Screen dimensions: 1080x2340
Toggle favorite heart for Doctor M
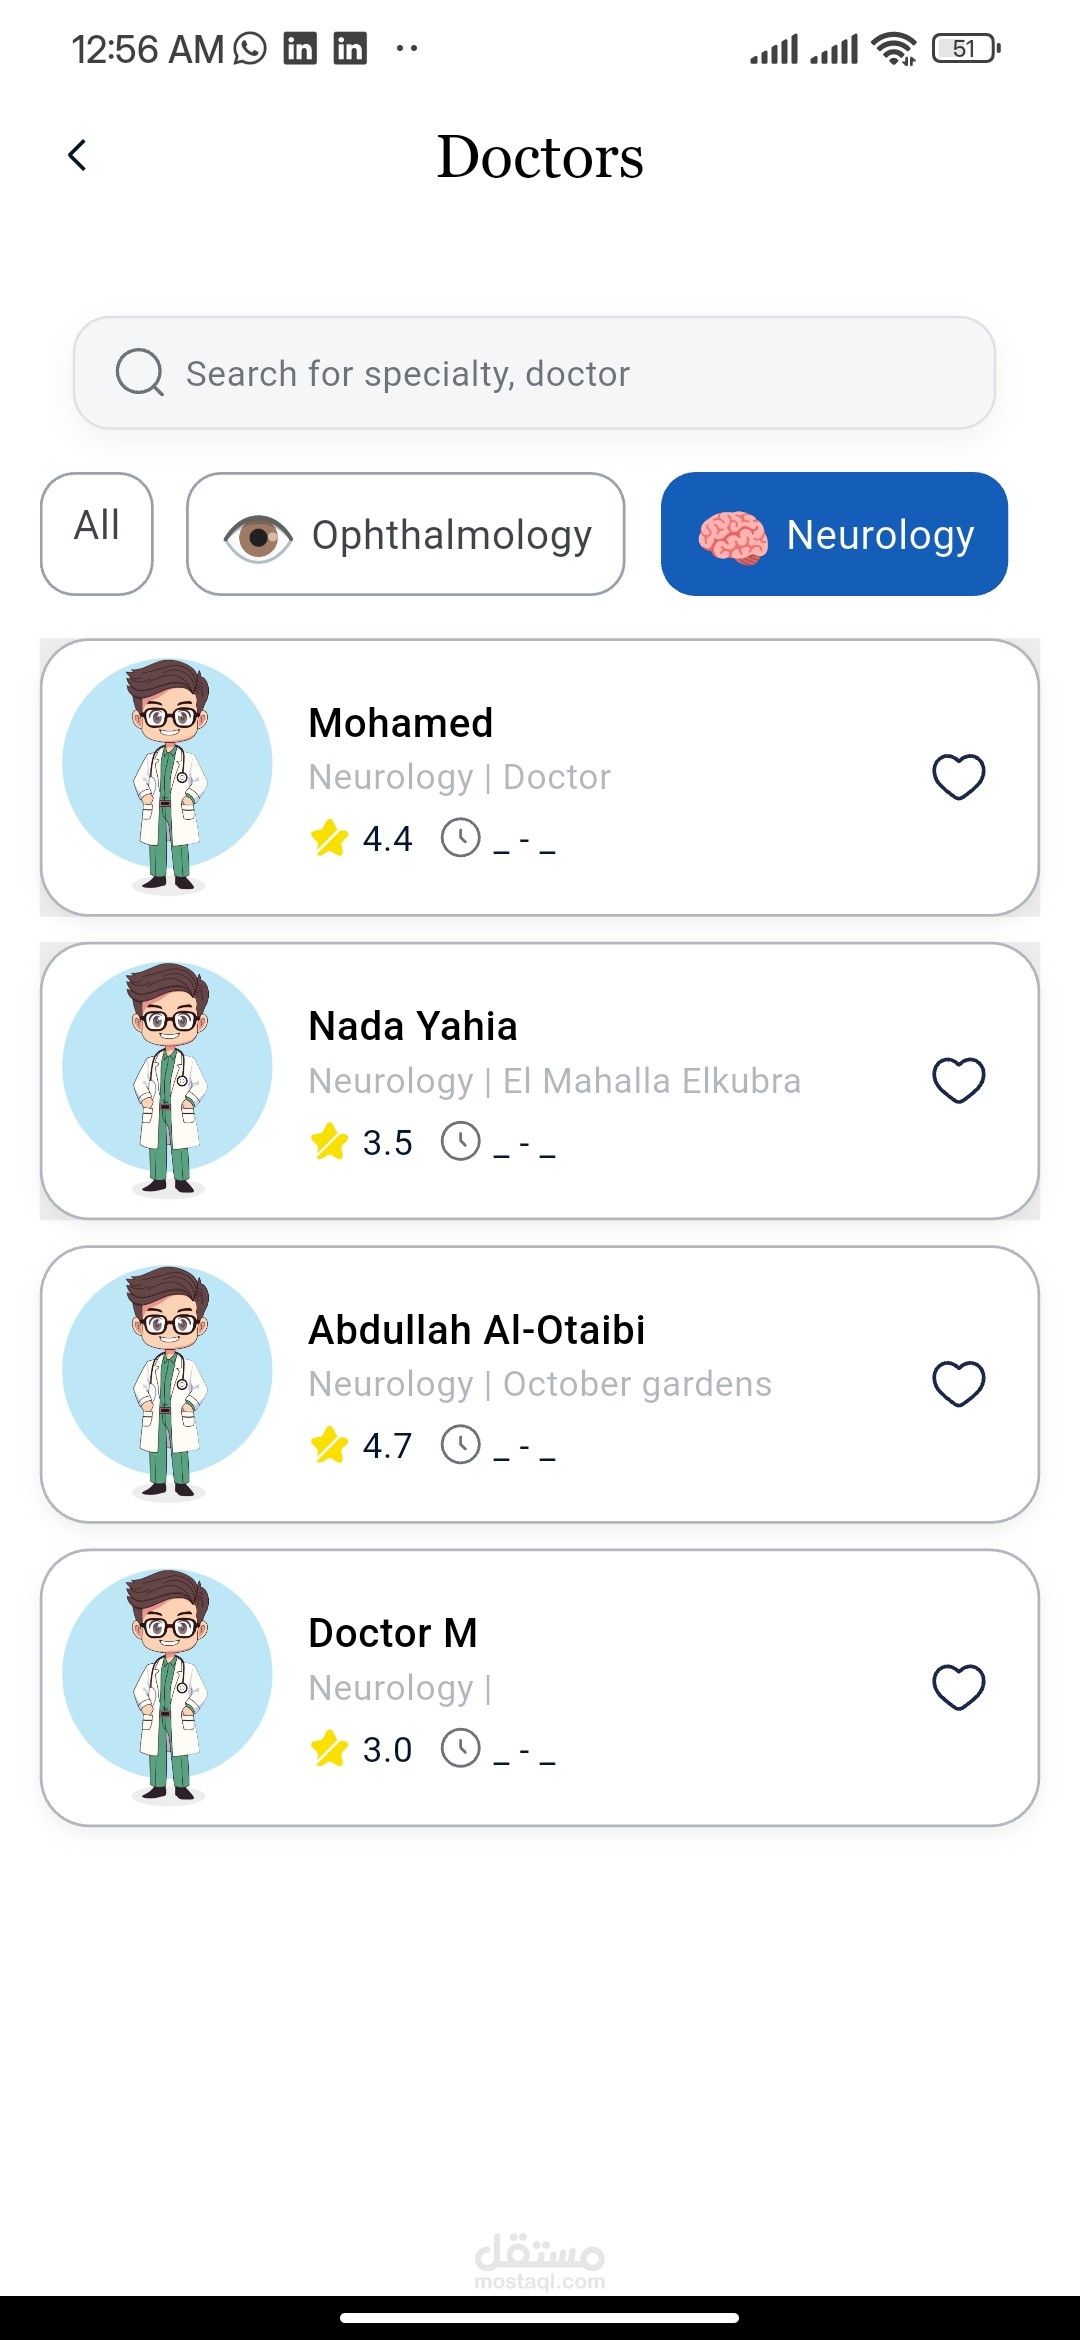point(958,1687)
